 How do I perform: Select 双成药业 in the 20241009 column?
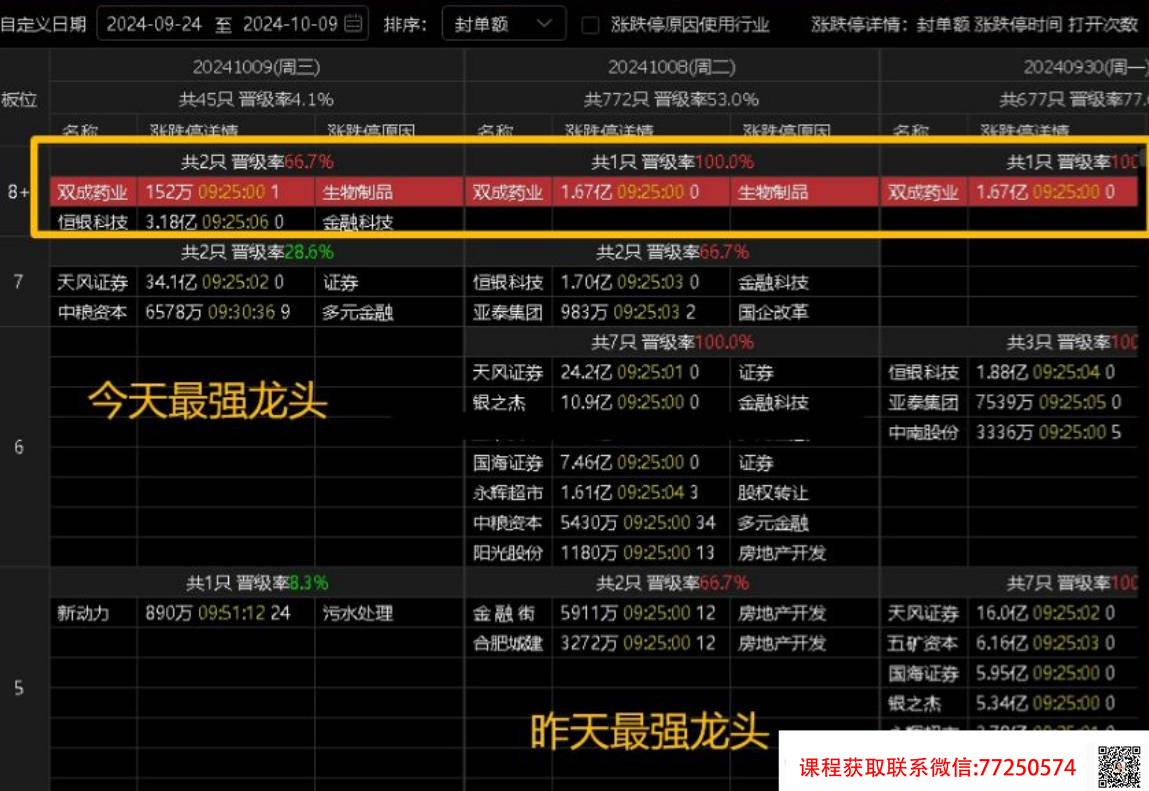(x=92, y=192)
